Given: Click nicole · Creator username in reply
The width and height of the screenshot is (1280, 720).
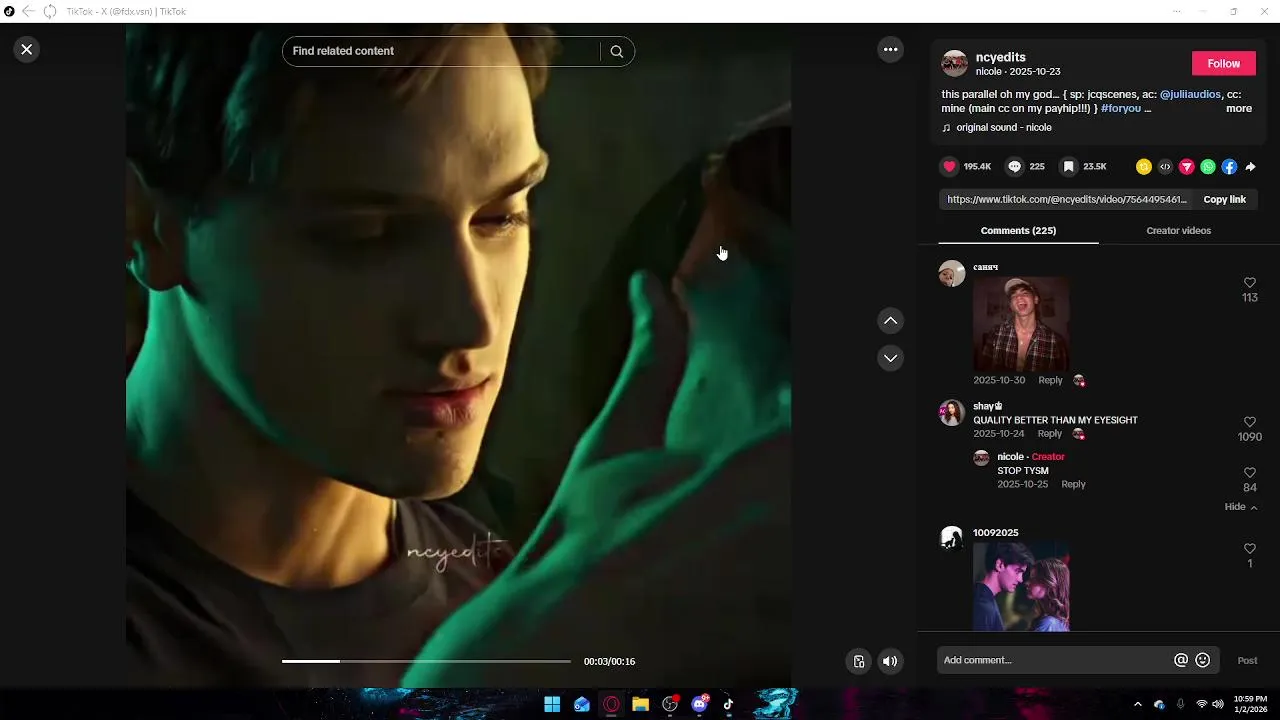Looking at the screenshot, I should [x=1030, y=457].
